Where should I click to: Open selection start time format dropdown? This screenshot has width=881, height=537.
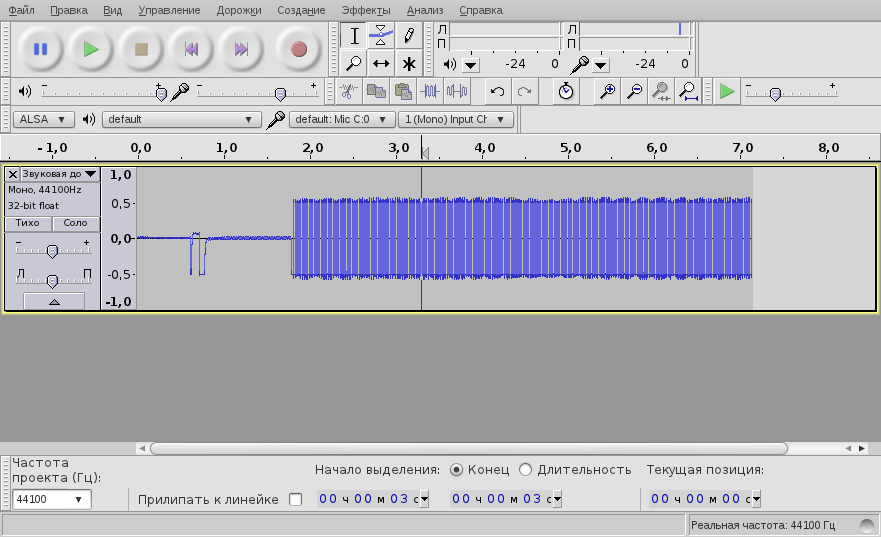click(x=424, y=499)
